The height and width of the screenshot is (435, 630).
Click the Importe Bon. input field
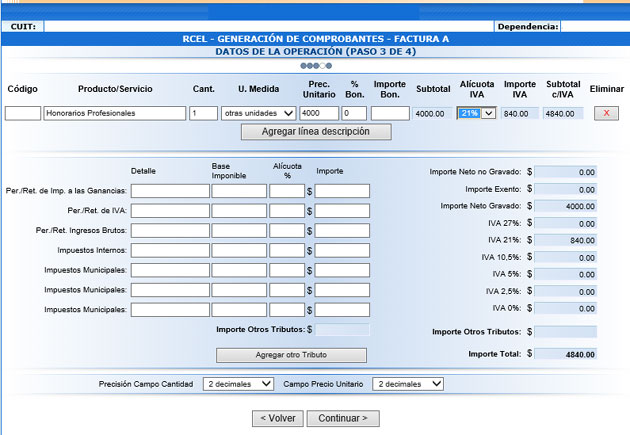click(389, 113)
